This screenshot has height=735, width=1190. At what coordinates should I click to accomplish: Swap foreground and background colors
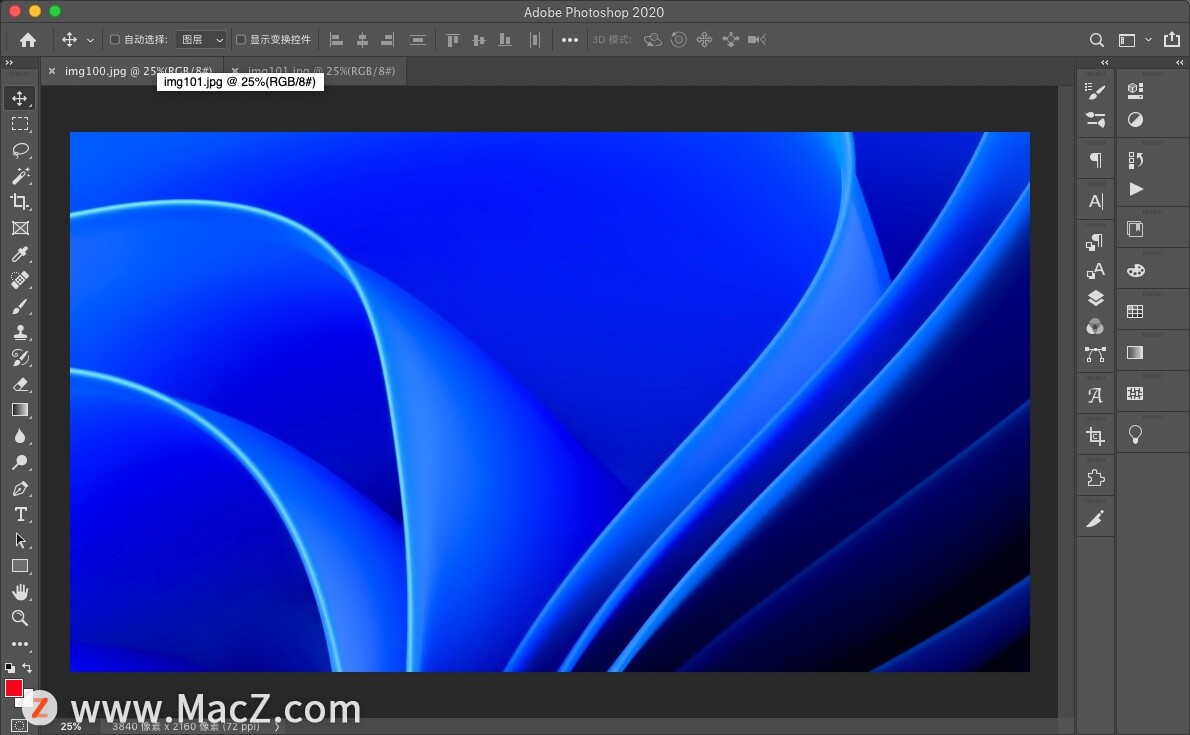27,668
